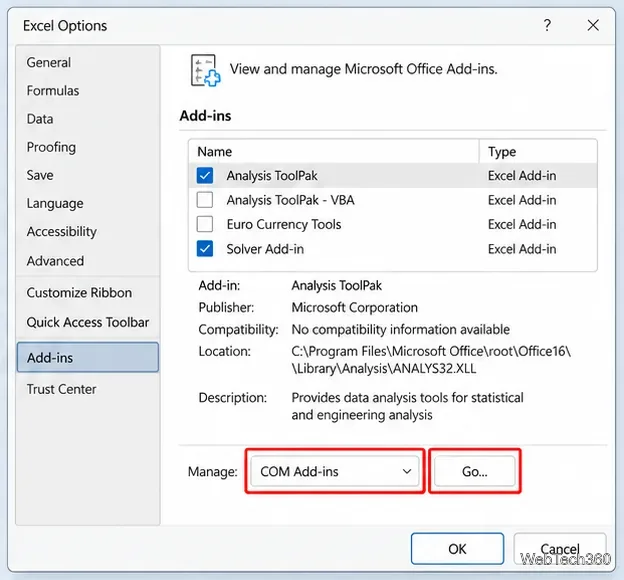
Task: Click the Add-ins puzzle page icon
Action: [x=205, y=70]
